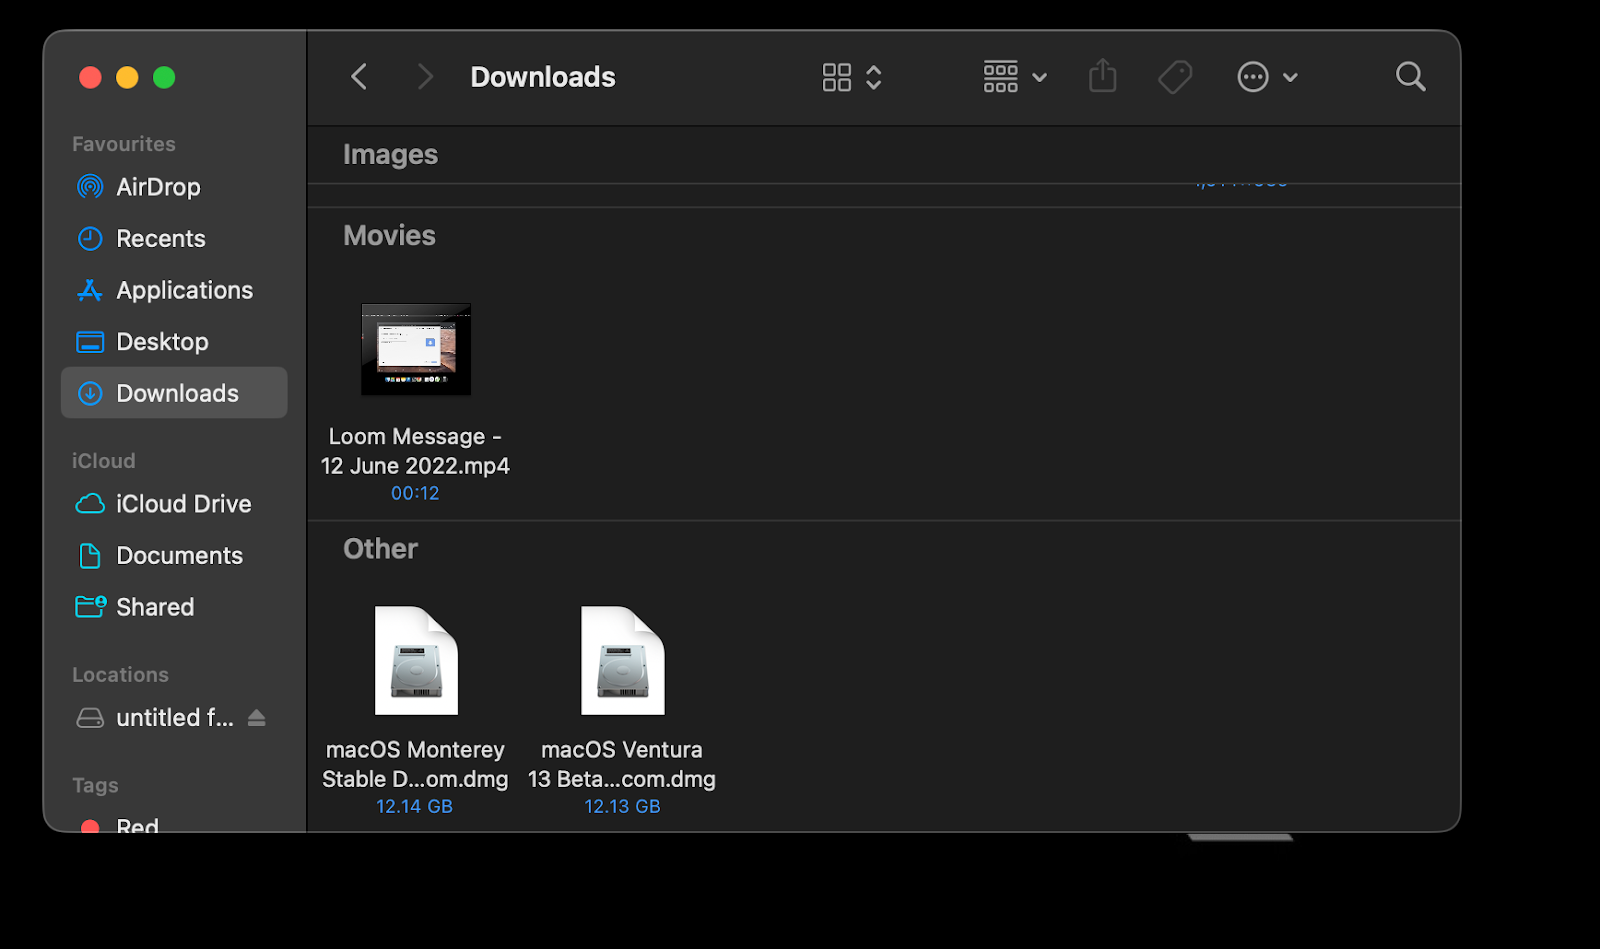Click the Locations sidebar heading

tap(120, 675)
